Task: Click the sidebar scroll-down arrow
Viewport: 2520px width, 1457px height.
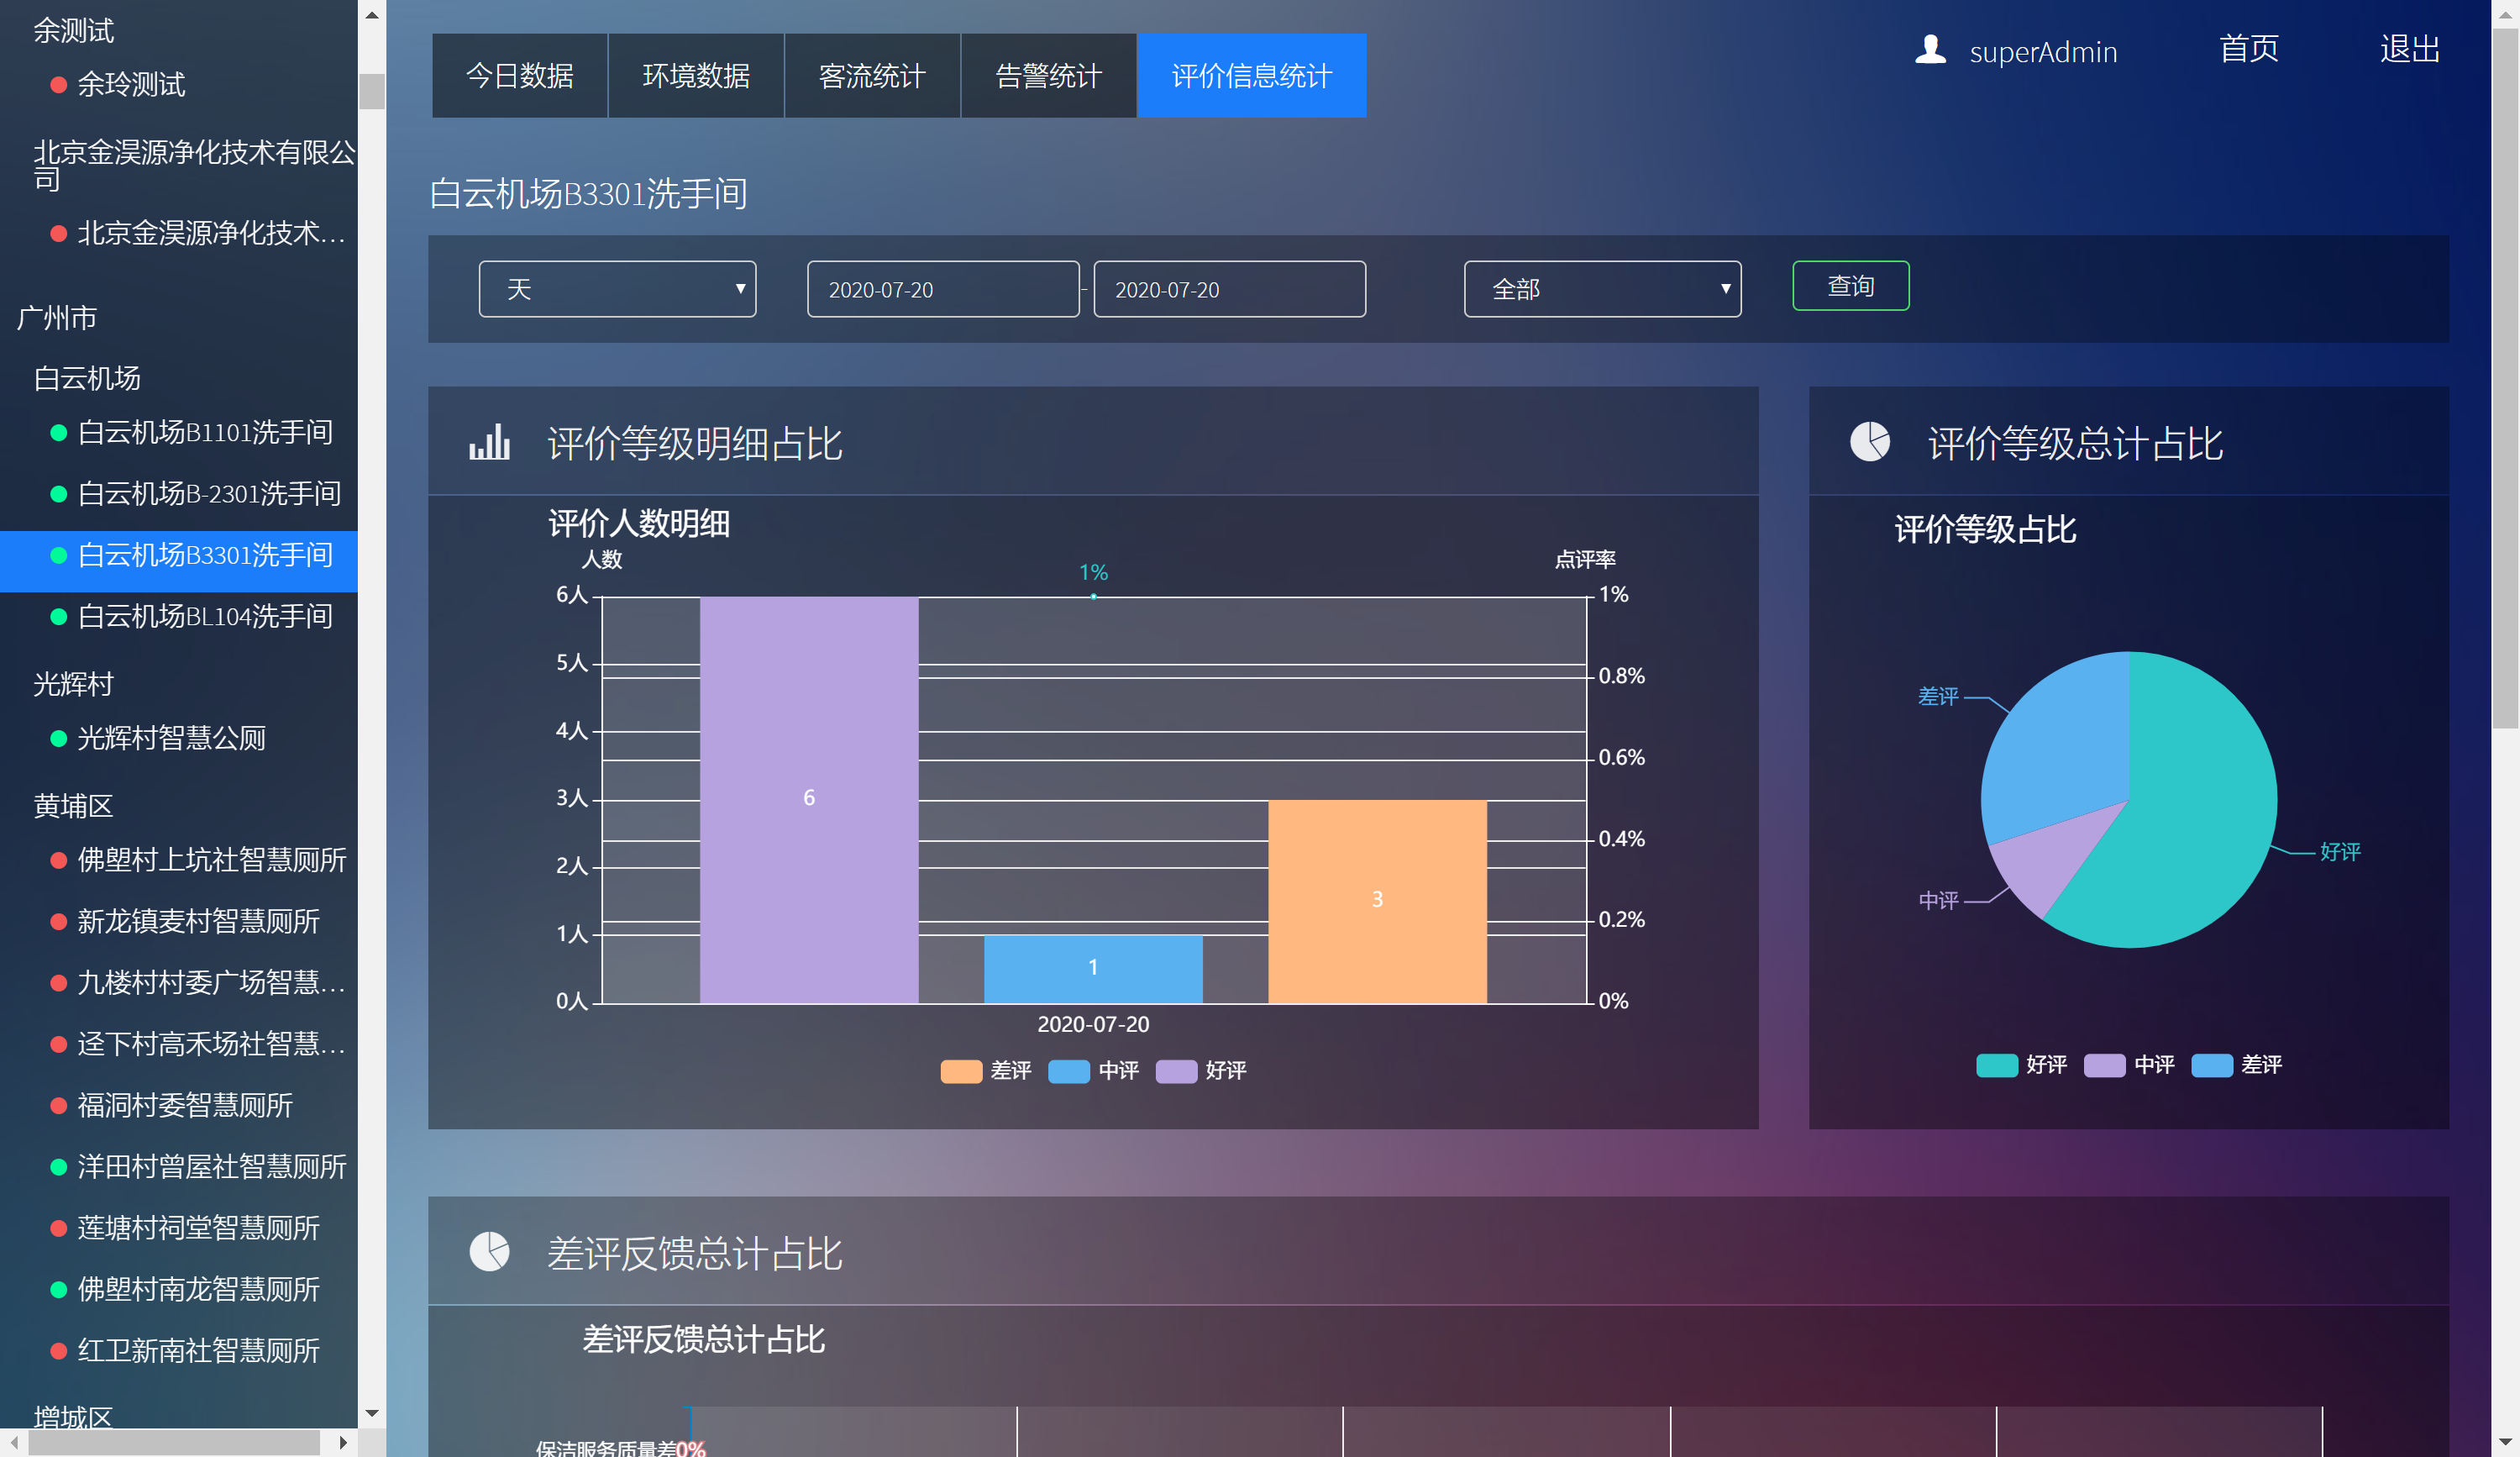Action: tap(372, 1413)
